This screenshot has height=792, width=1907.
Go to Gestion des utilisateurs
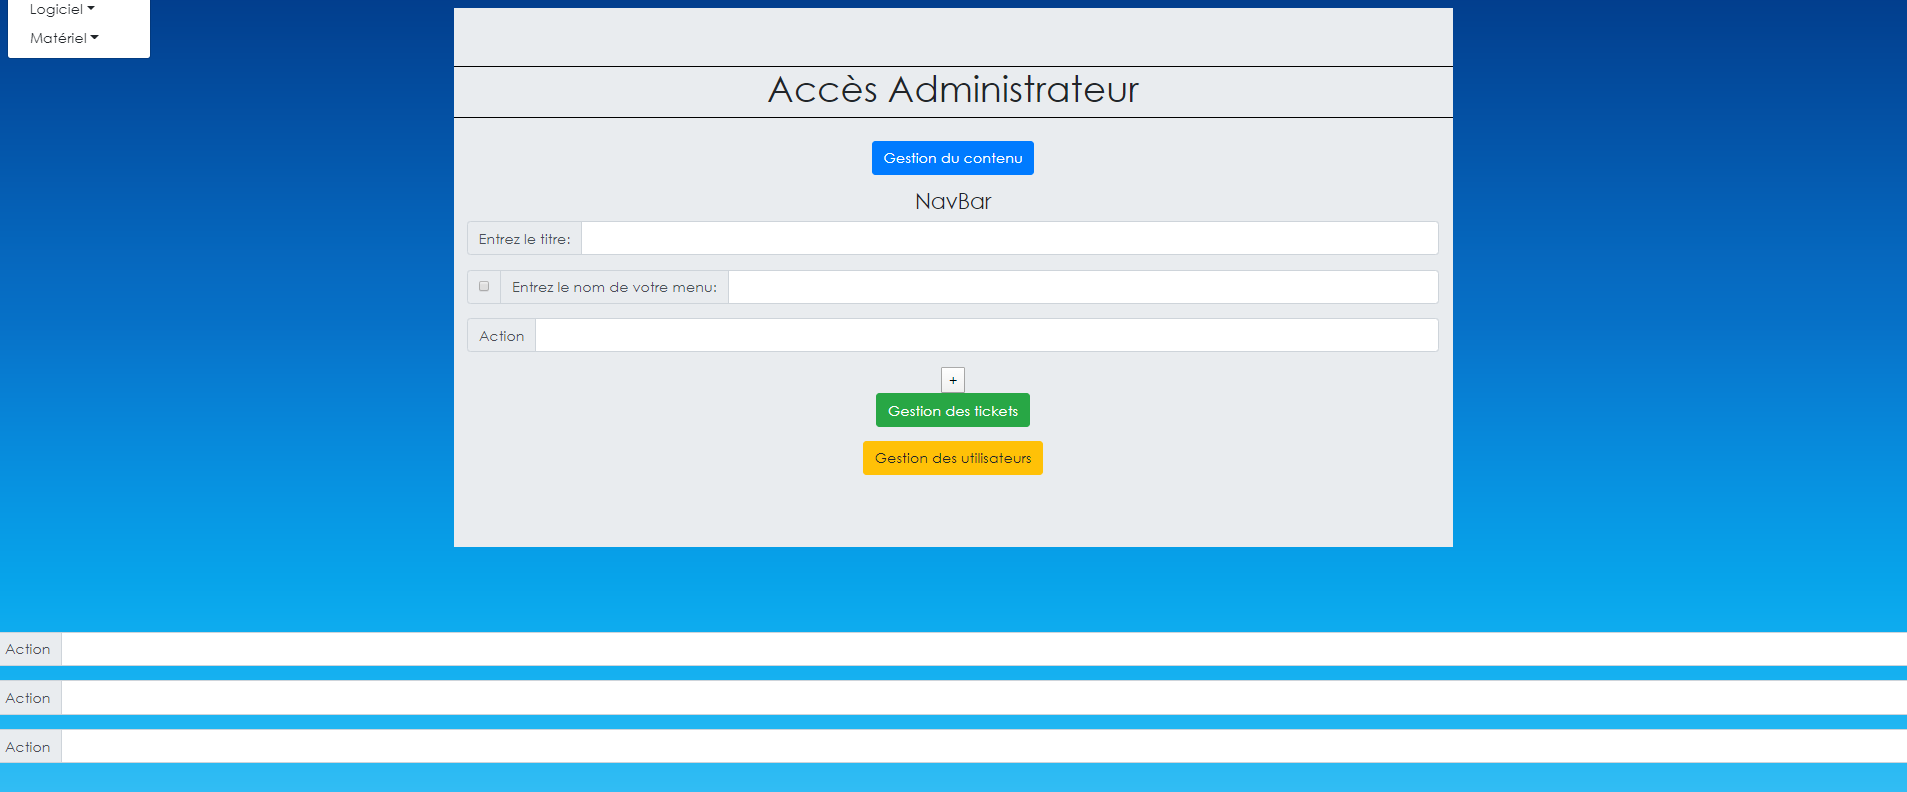[952, 458]
